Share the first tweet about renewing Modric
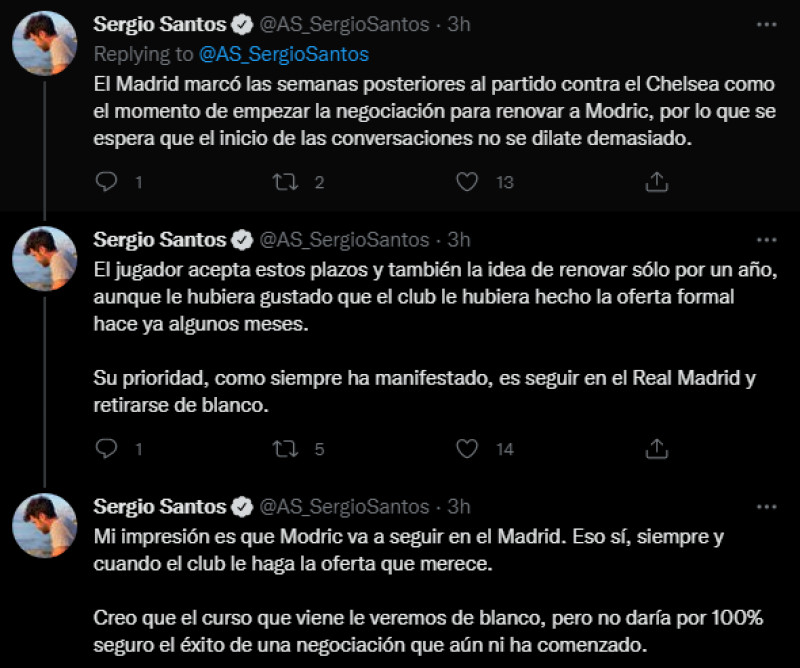800x668 pixels. click(657, 181)
